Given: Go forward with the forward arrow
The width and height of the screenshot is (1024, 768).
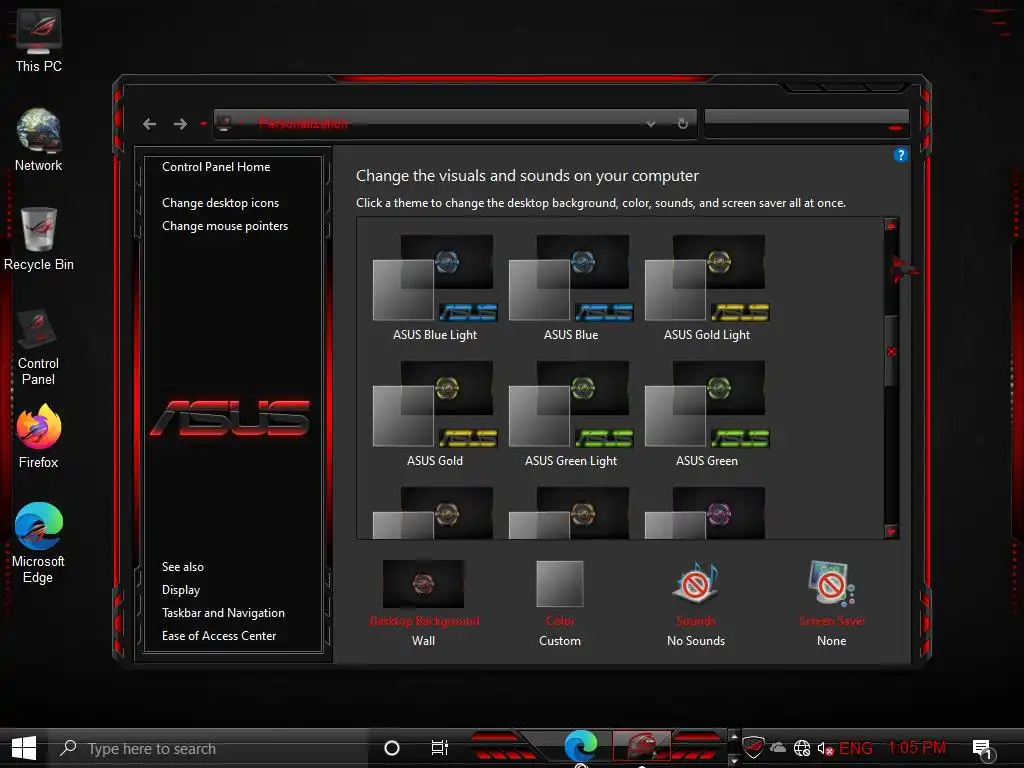Looking at the screenshot, I should pos(180,124).
